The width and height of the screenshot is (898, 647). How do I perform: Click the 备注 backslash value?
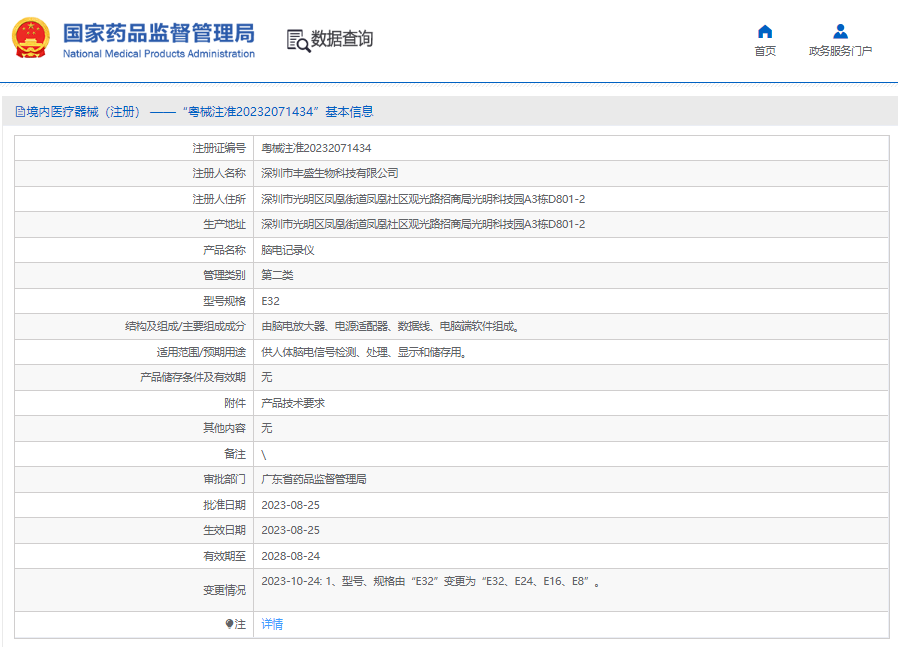264,455
